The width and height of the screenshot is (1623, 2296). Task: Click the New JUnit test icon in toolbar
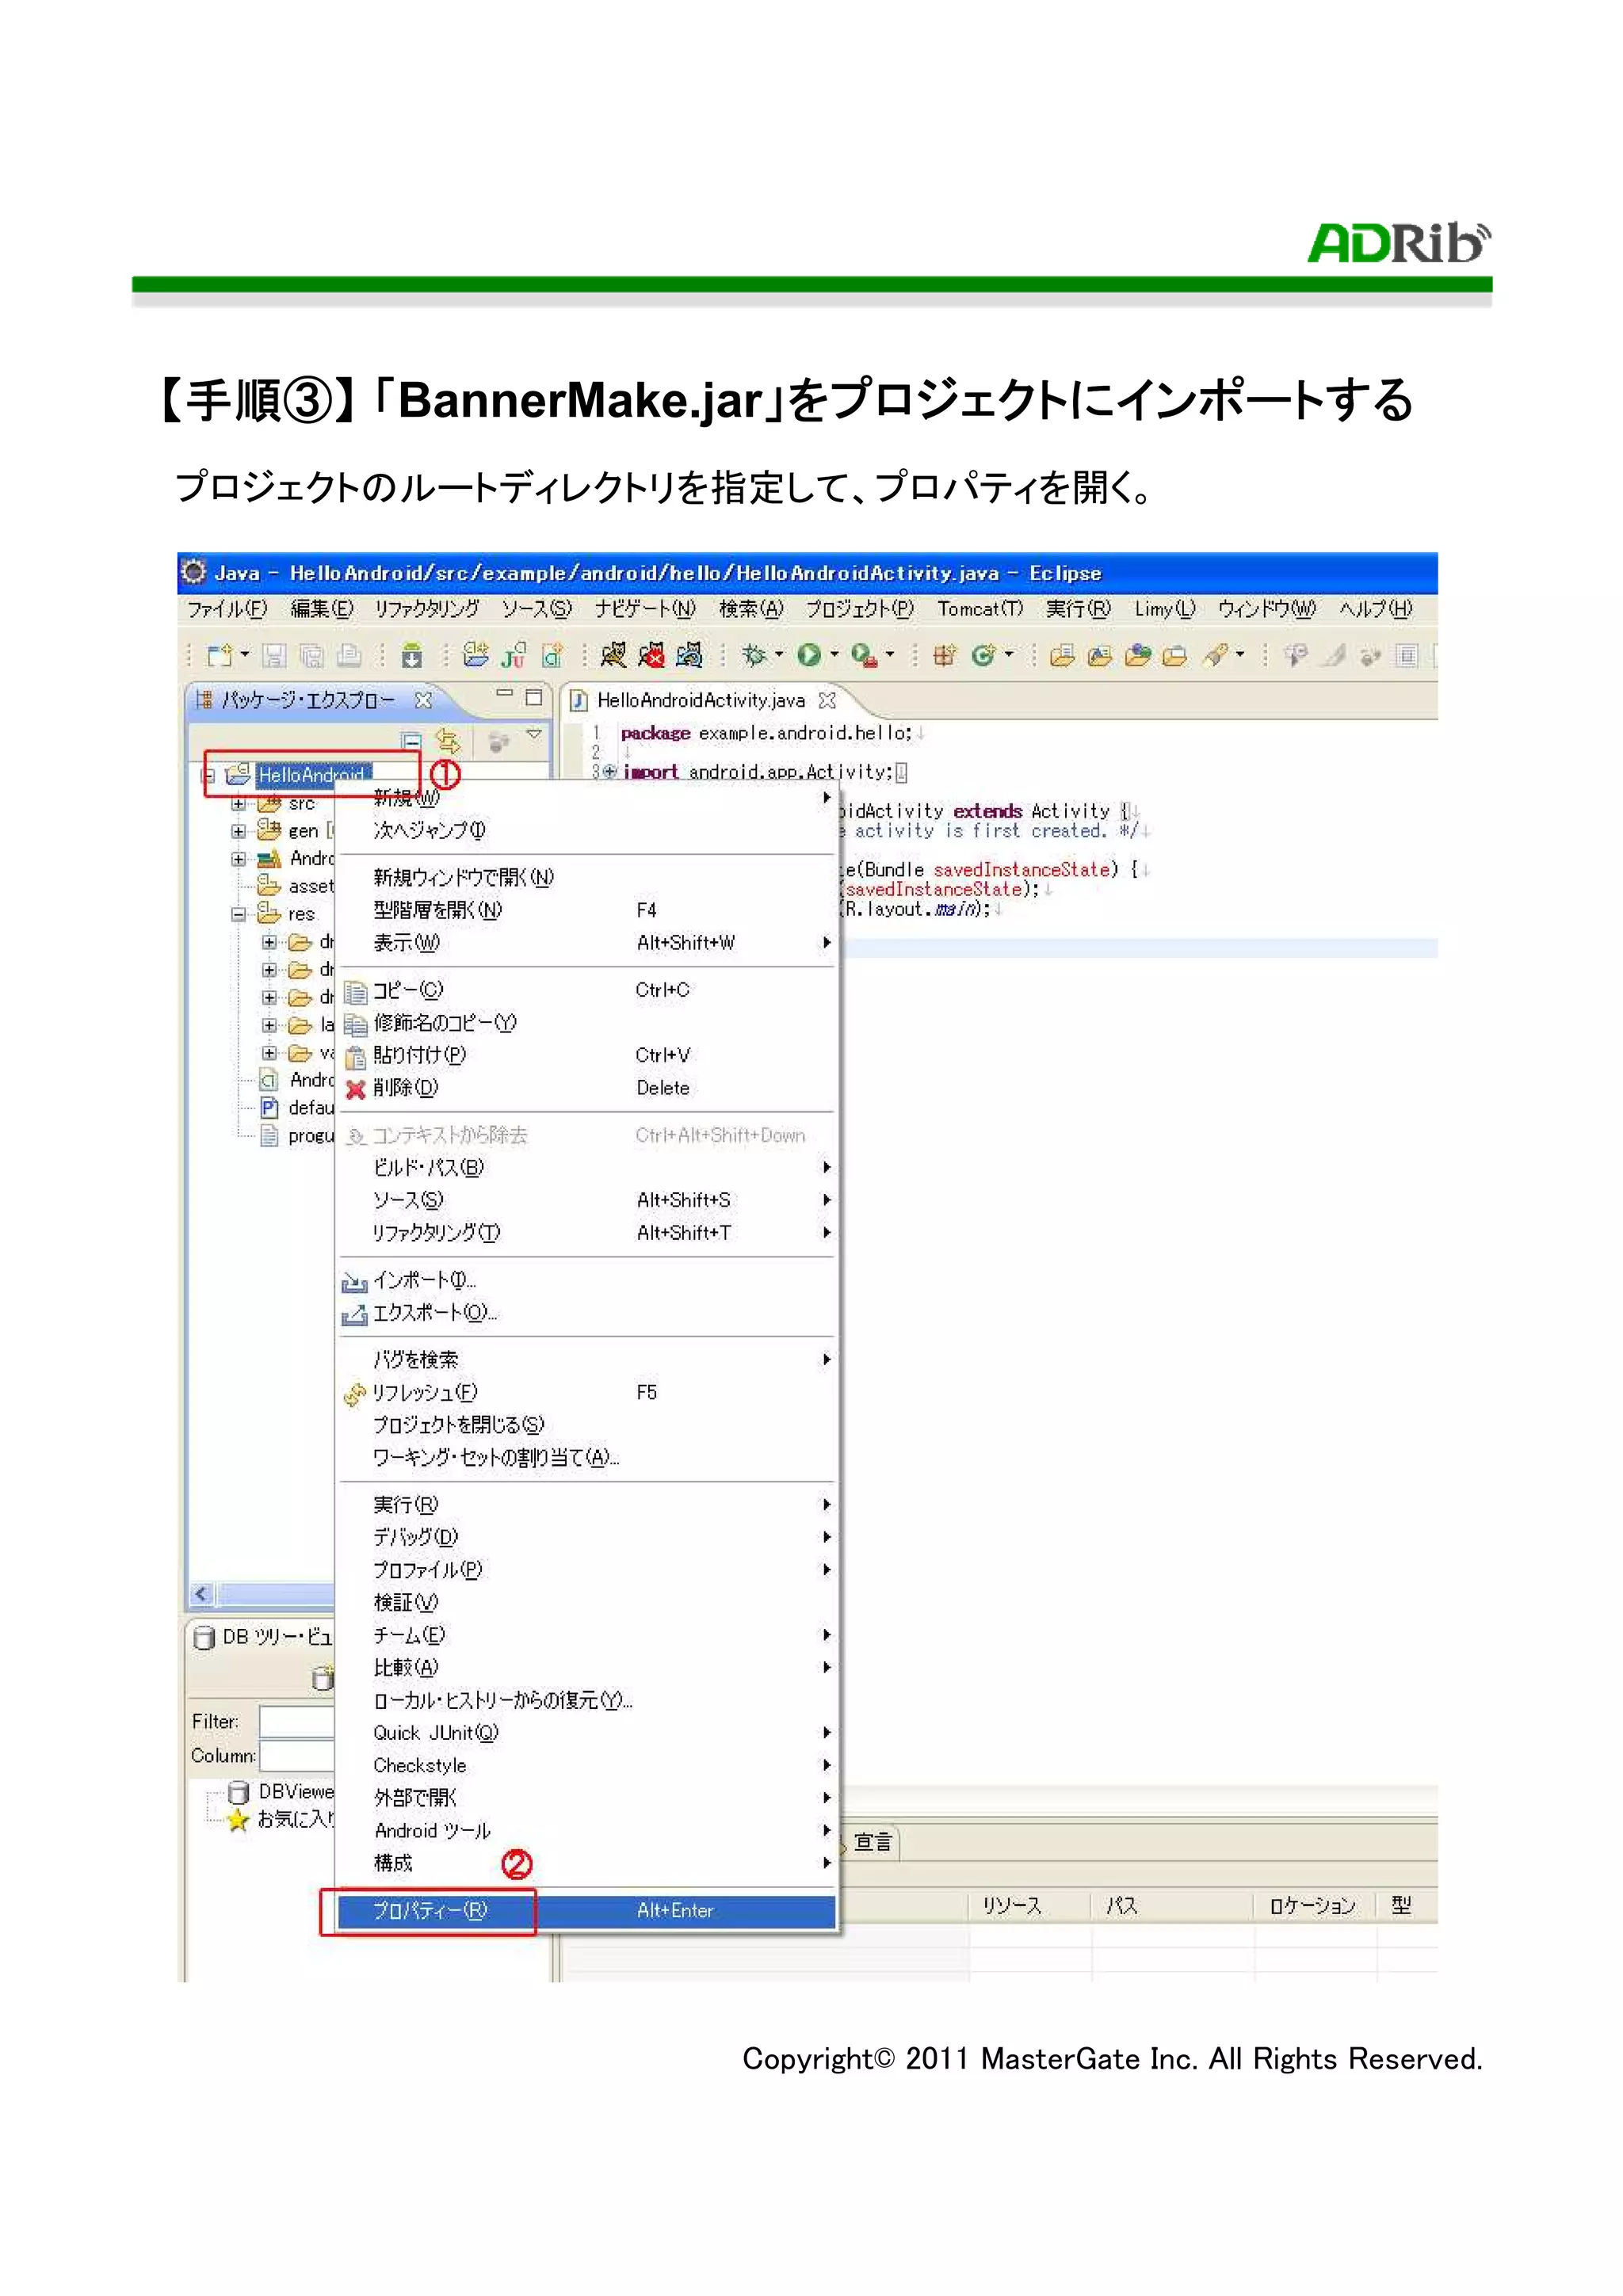click(514, 656)
